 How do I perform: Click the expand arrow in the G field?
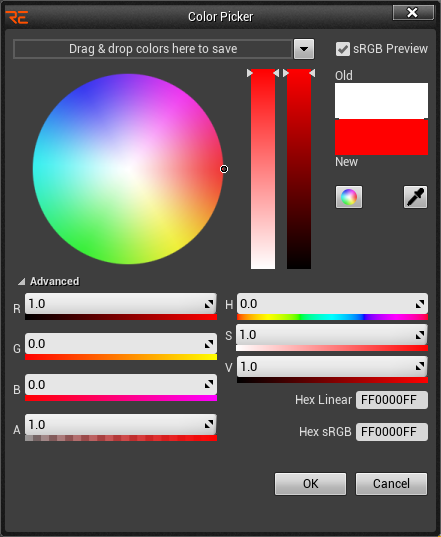209,344
